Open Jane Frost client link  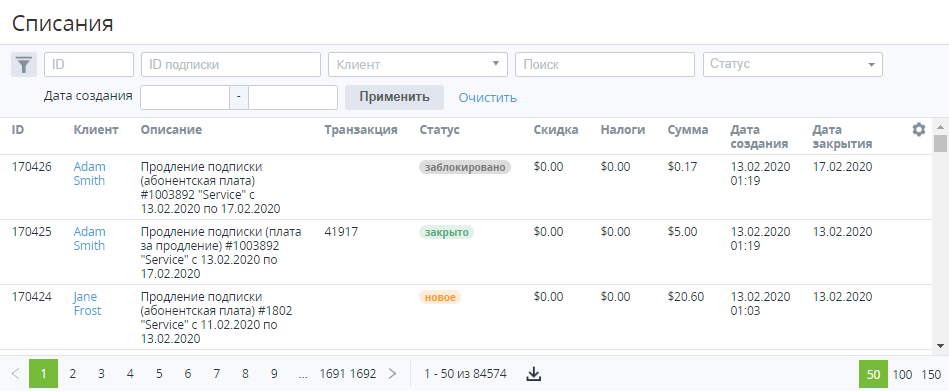pos(87,304)
